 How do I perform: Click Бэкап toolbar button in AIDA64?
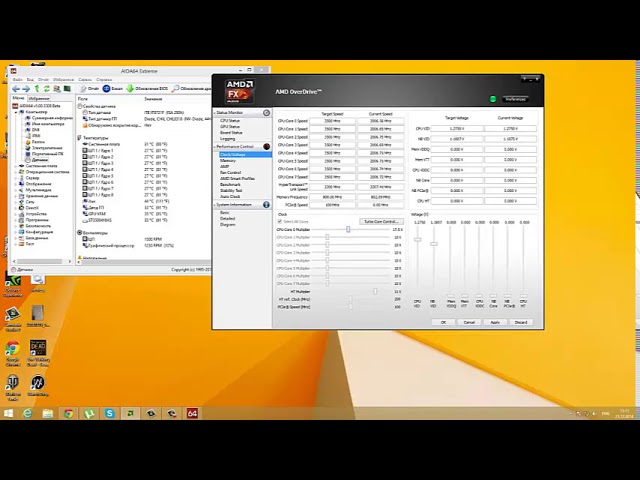(113, 89)
